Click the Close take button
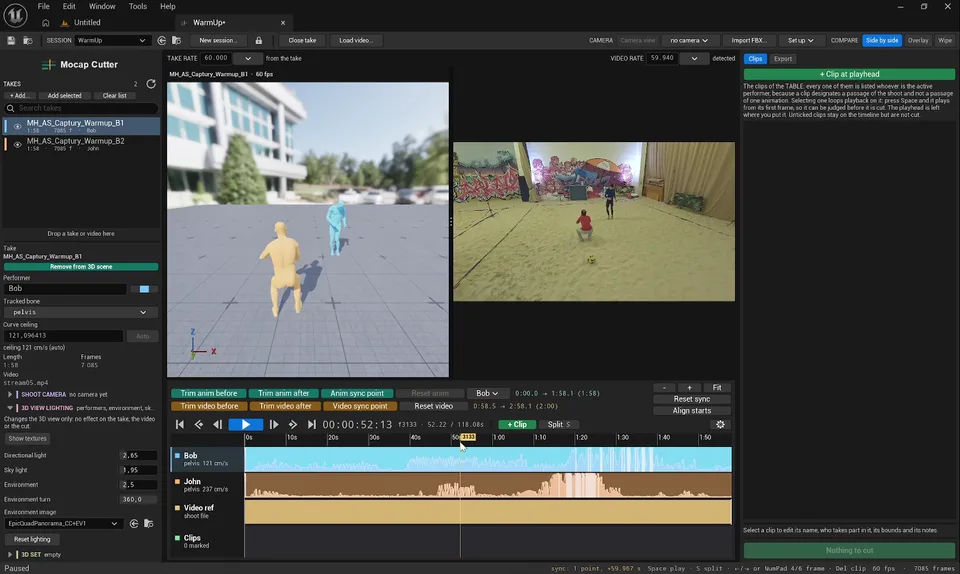Image resolution: width=960 pixels, height=574 pixels. click(x=302, y=40)
